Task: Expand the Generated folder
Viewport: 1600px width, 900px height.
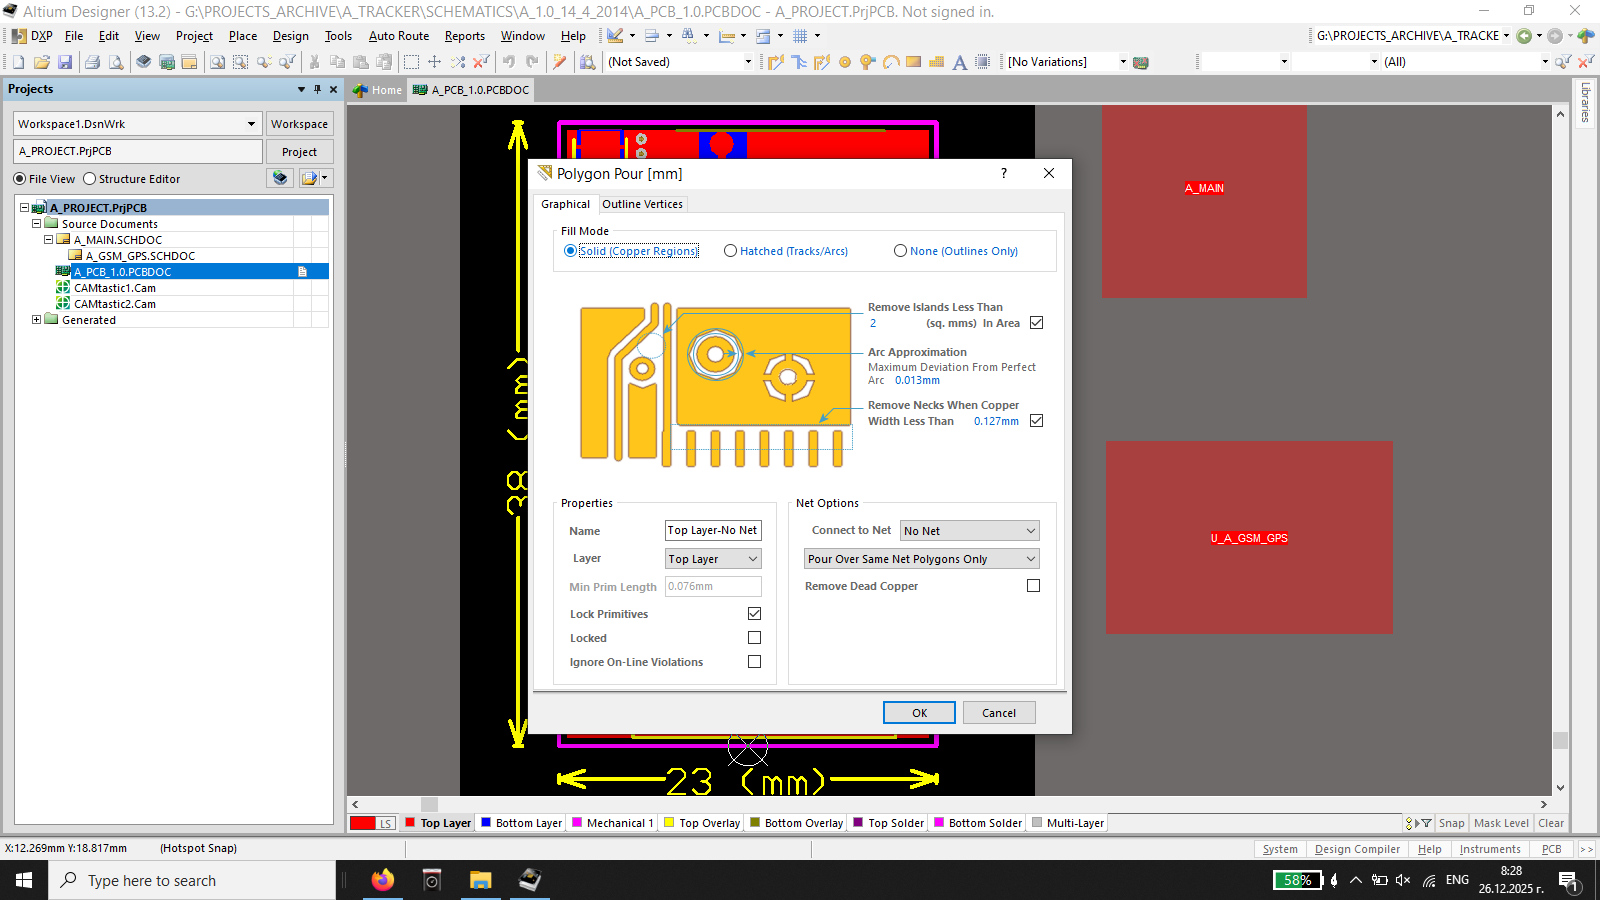Action: point(36,320)
